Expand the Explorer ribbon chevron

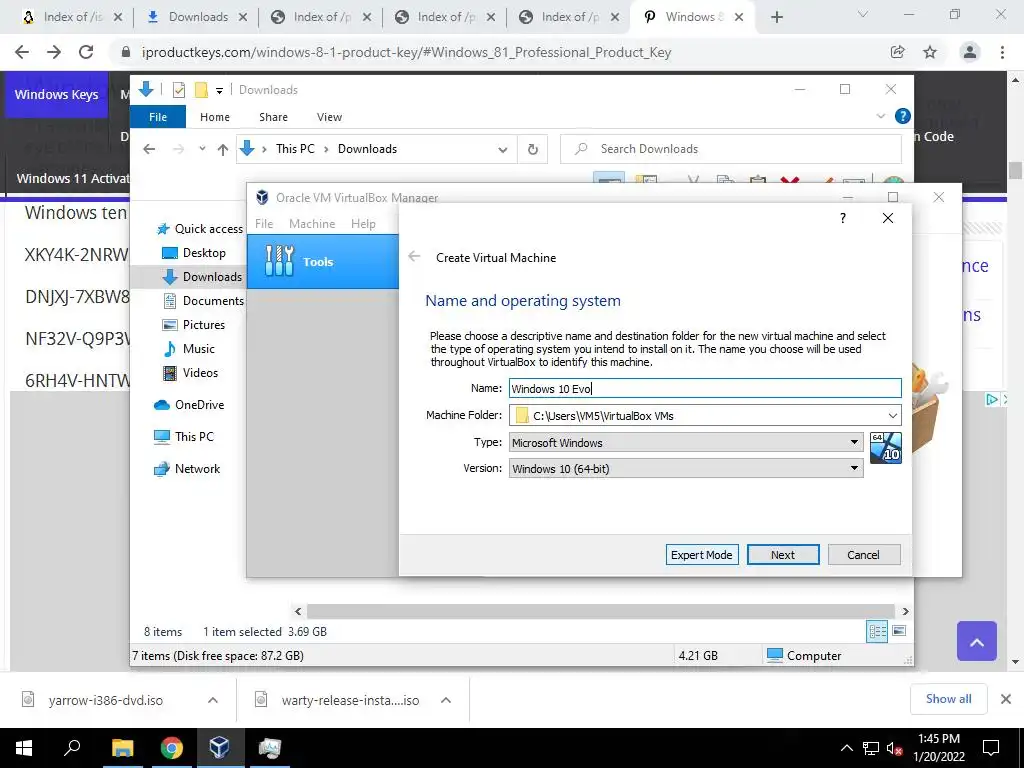tap(880, 116)
